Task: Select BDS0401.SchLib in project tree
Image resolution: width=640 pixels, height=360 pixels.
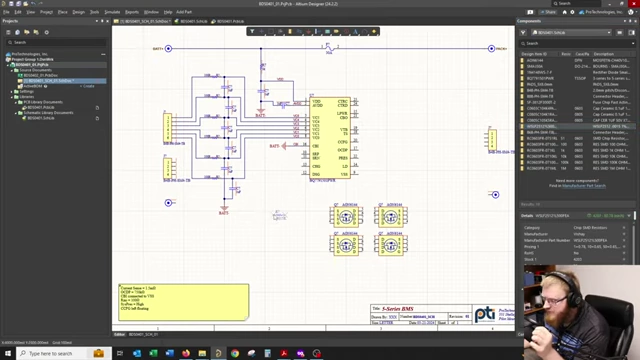Action: pyautogui.click(x=38, y=118)
